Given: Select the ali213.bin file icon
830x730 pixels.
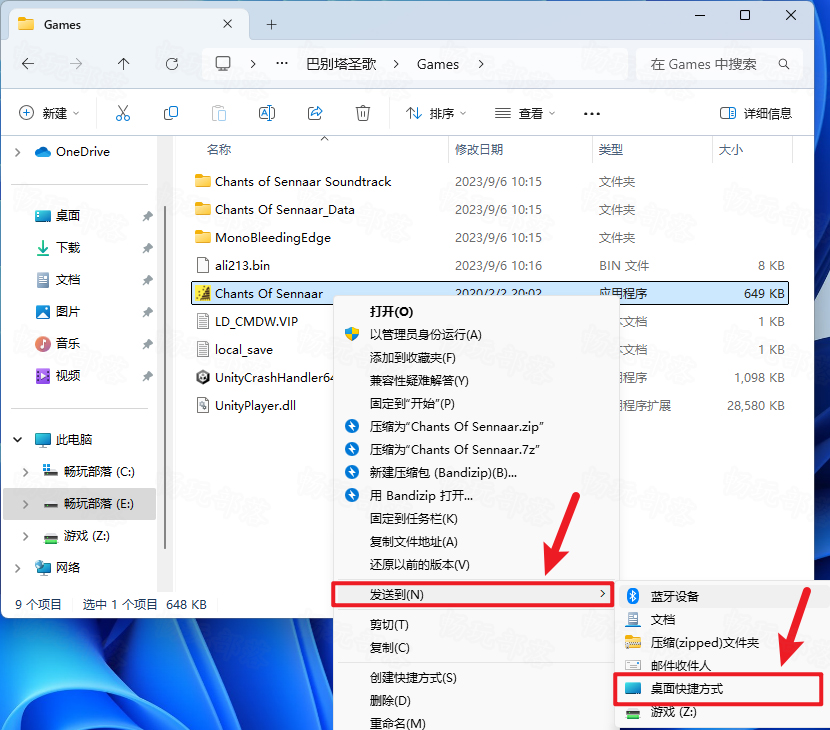Looking at the screenshot, I should pyautogui.click(x=203, y=265).
